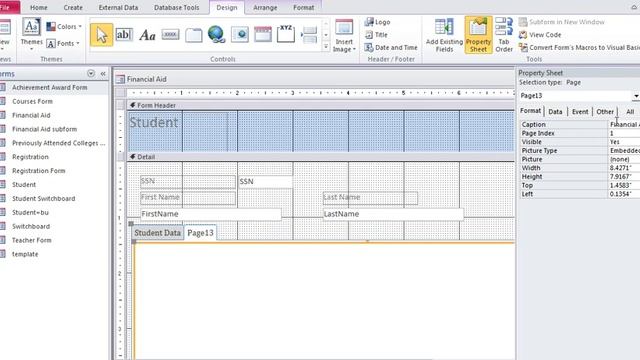
Task: Select template form entry
Action: pyautogui.click(x=25, y=254)
